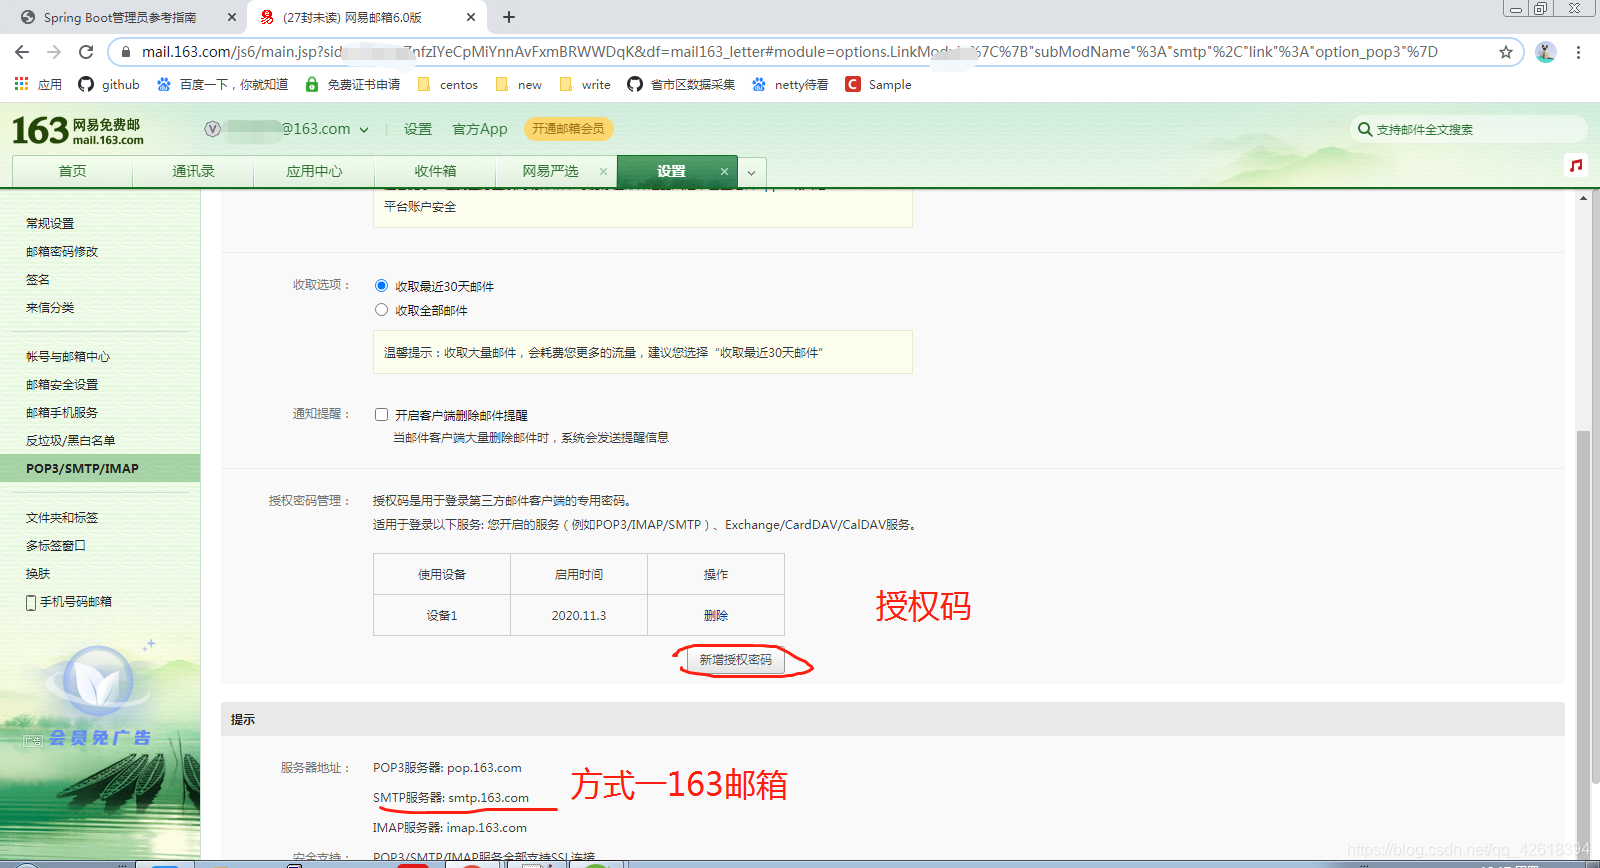
Task: Open the Chrome profile avatar
Action: (x=1546, y=52)
